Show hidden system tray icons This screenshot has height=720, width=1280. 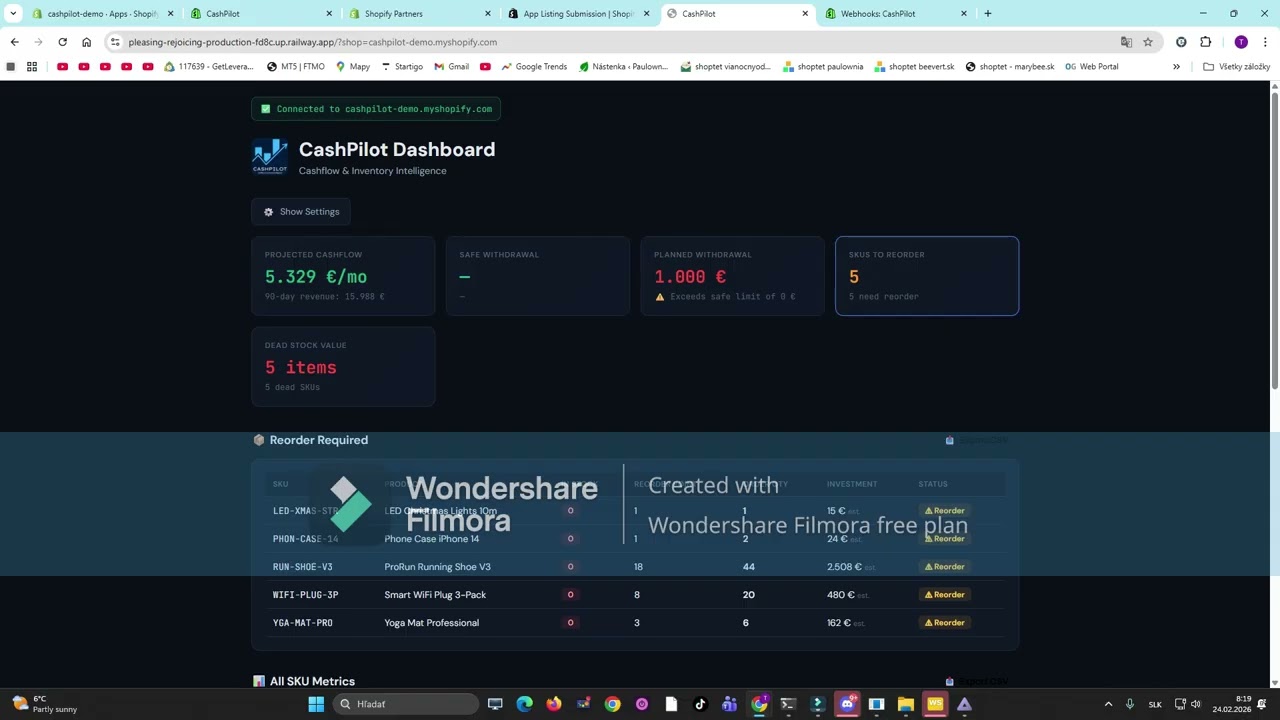coord(1108,704)
